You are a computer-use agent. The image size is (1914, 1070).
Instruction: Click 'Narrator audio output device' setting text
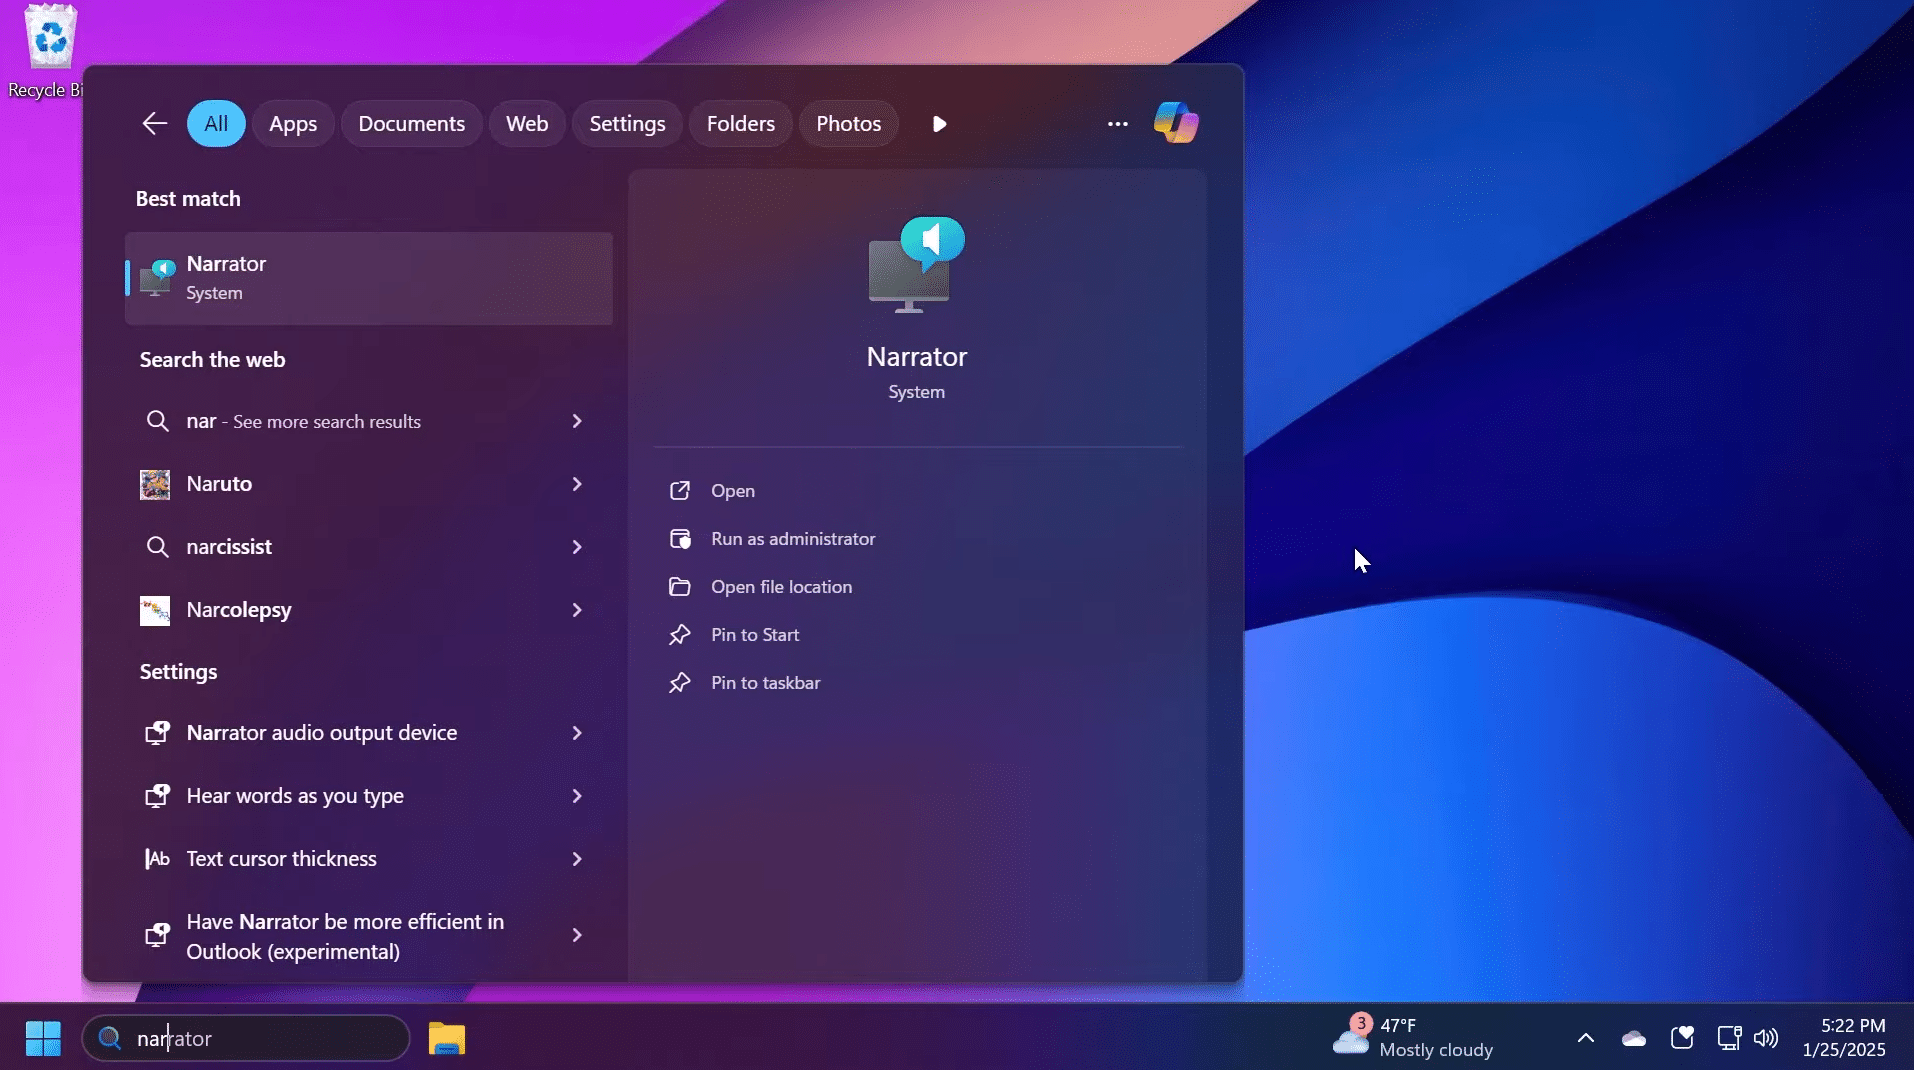[x=322, y=733]
